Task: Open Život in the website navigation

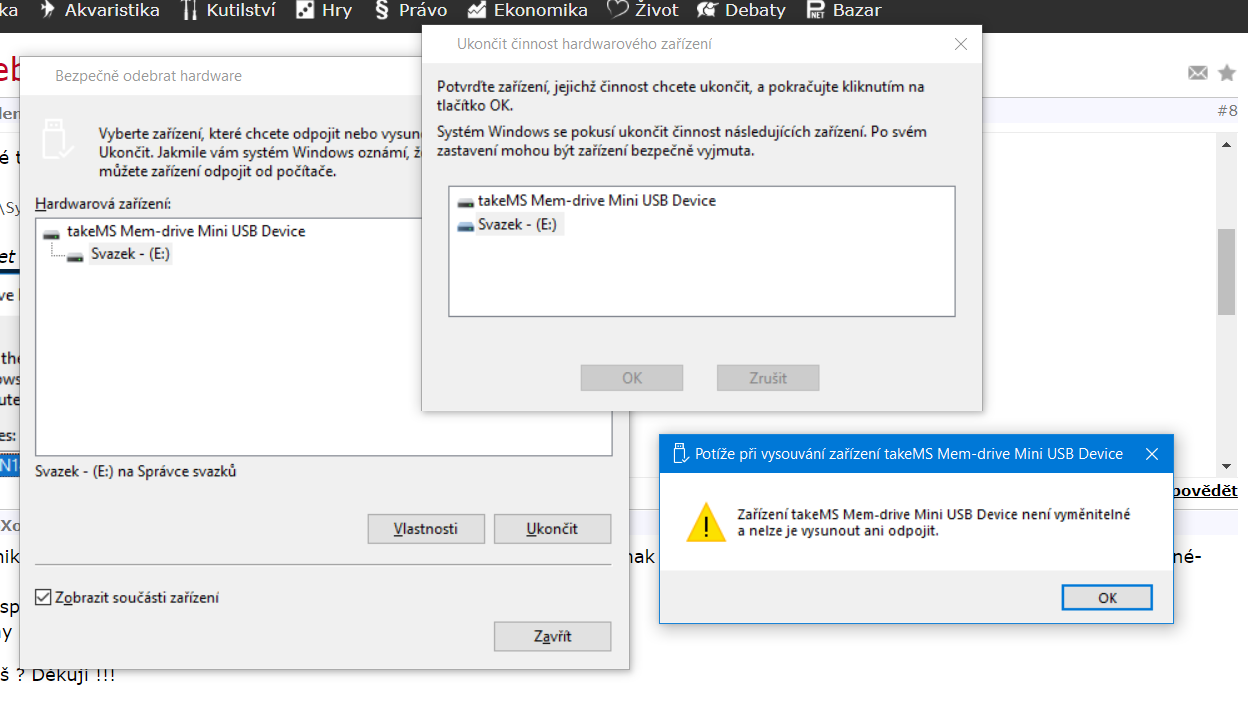Action: (658, 11)
